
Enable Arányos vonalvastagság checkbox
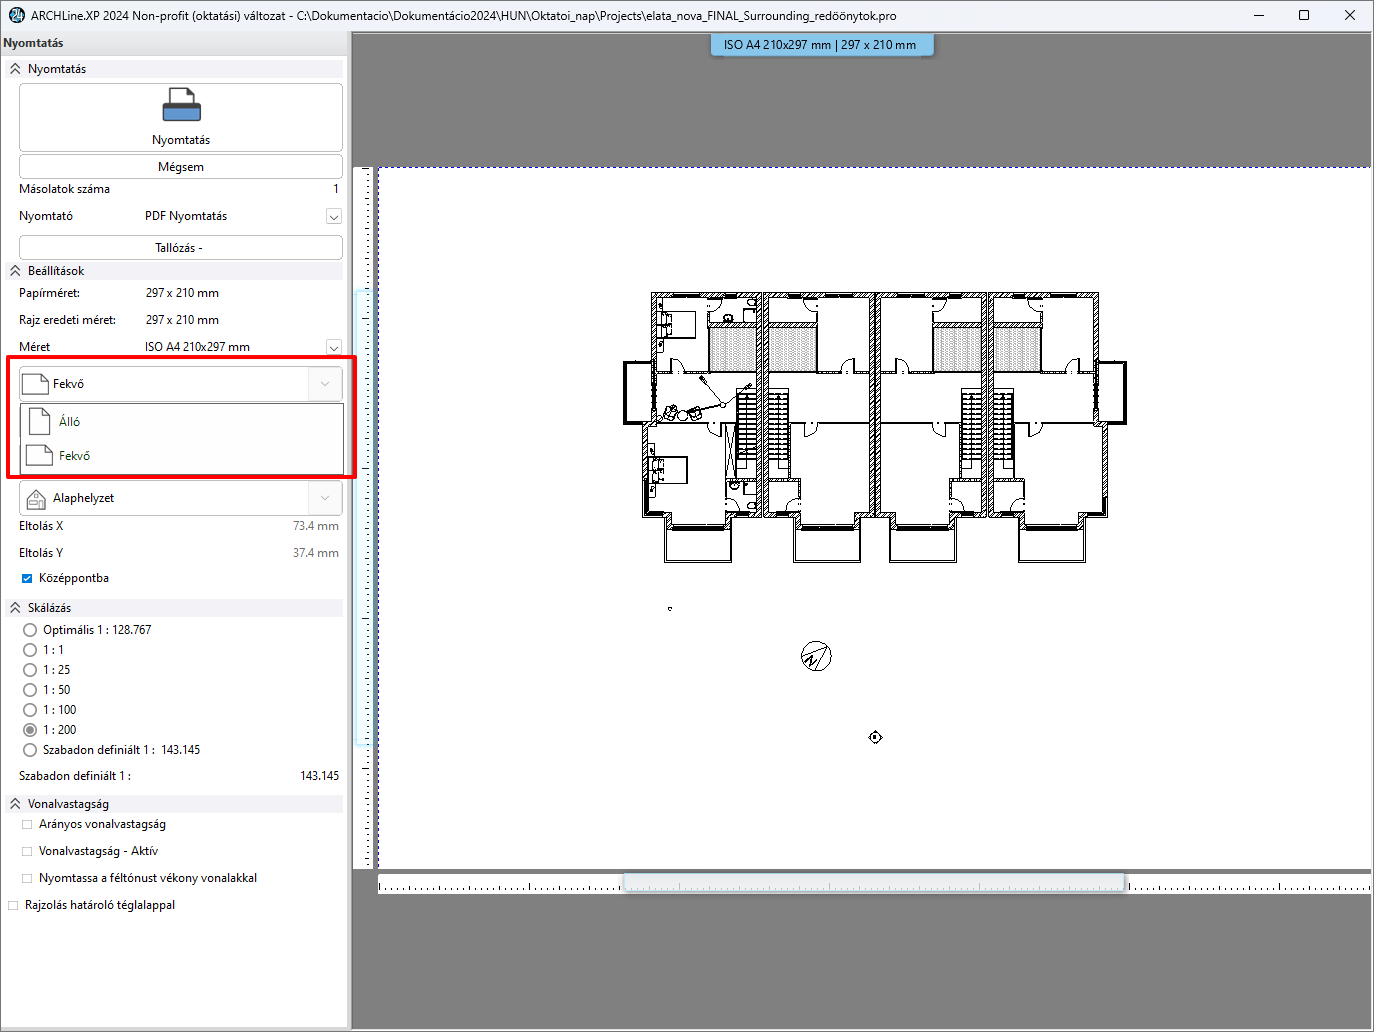coord(27,825)
